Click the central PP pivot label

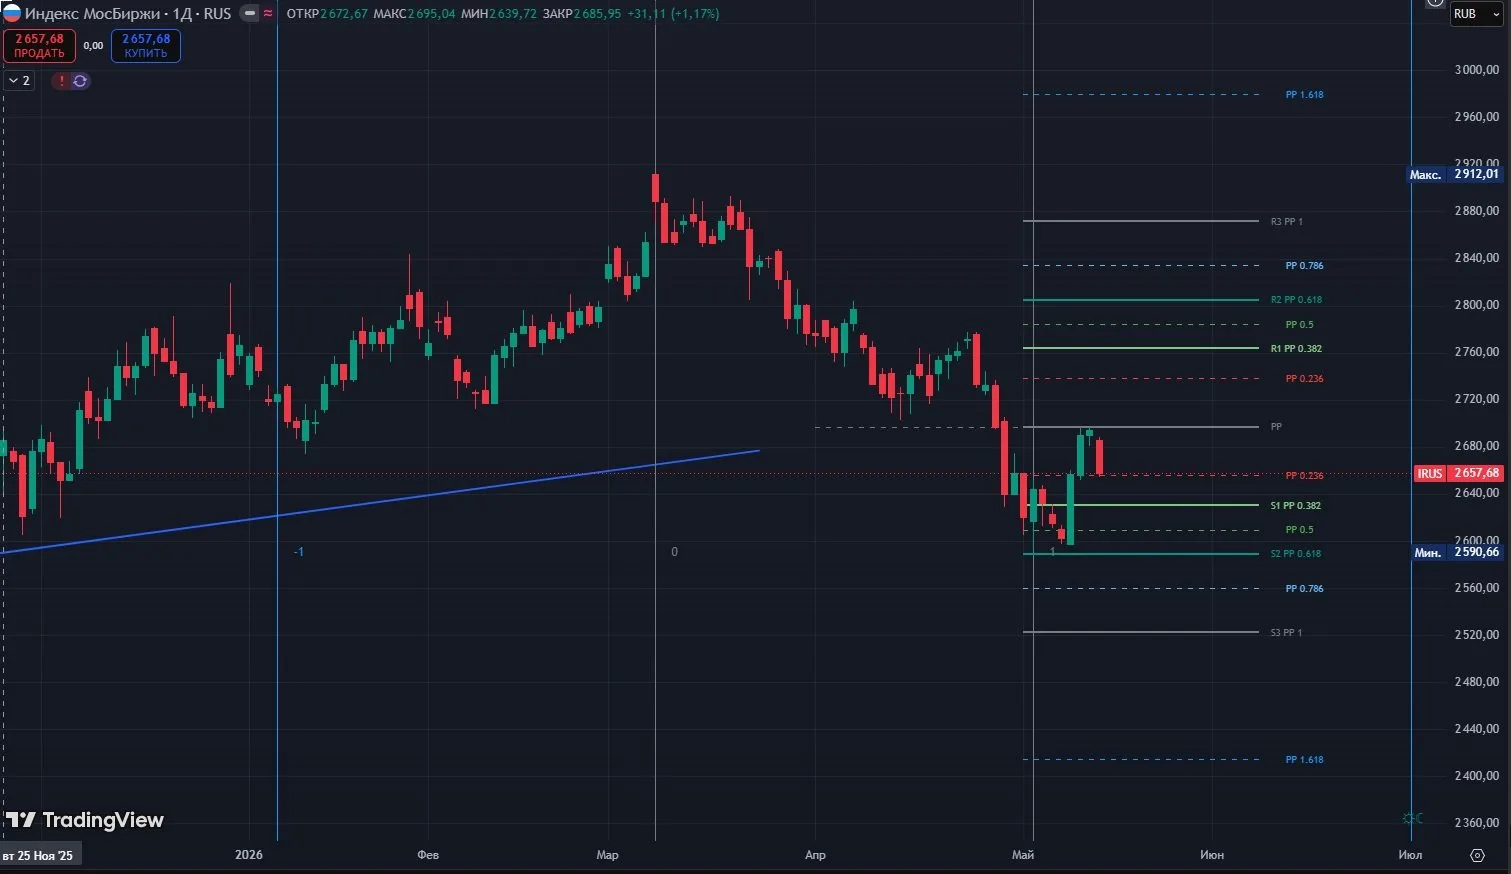tap(1276, 427)
